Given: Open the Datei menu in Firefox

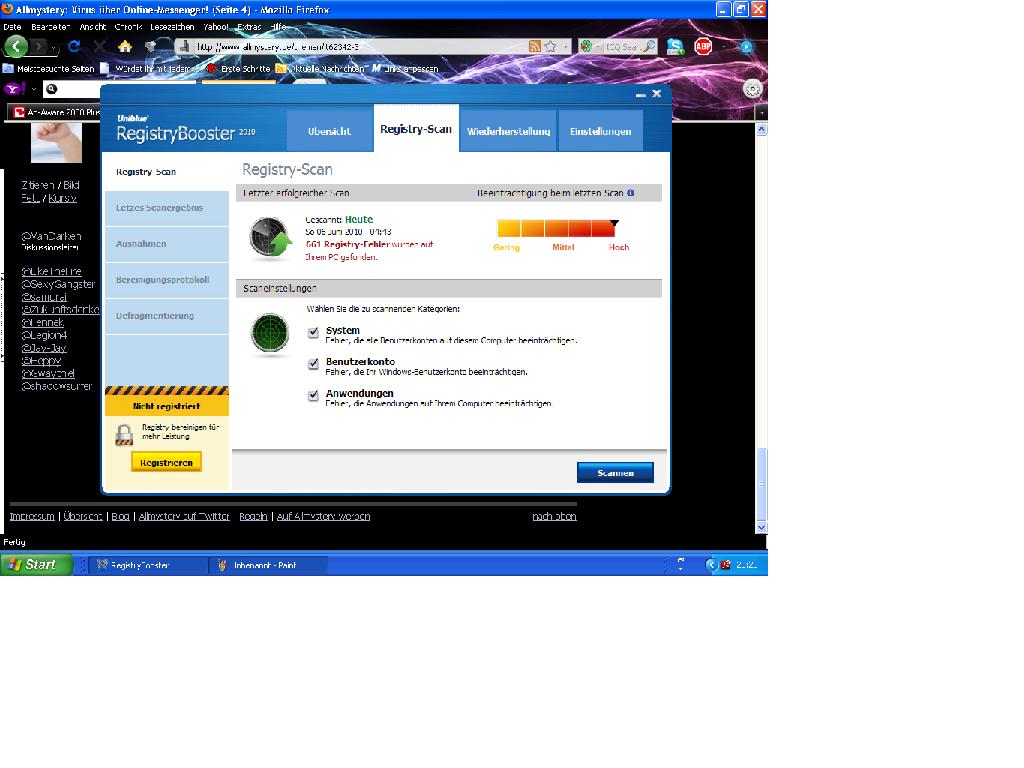Looking at the screenshot, I should (x=12, y=27).
